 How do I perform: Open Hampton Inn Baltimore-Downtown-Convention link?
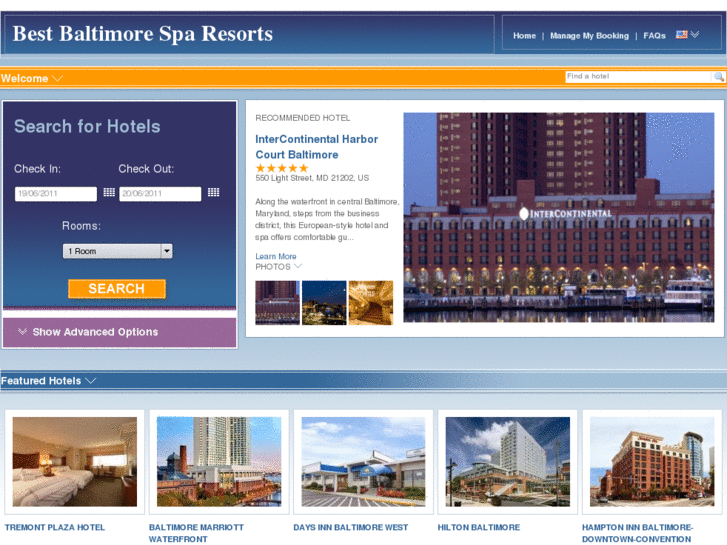tap(638, 533)
